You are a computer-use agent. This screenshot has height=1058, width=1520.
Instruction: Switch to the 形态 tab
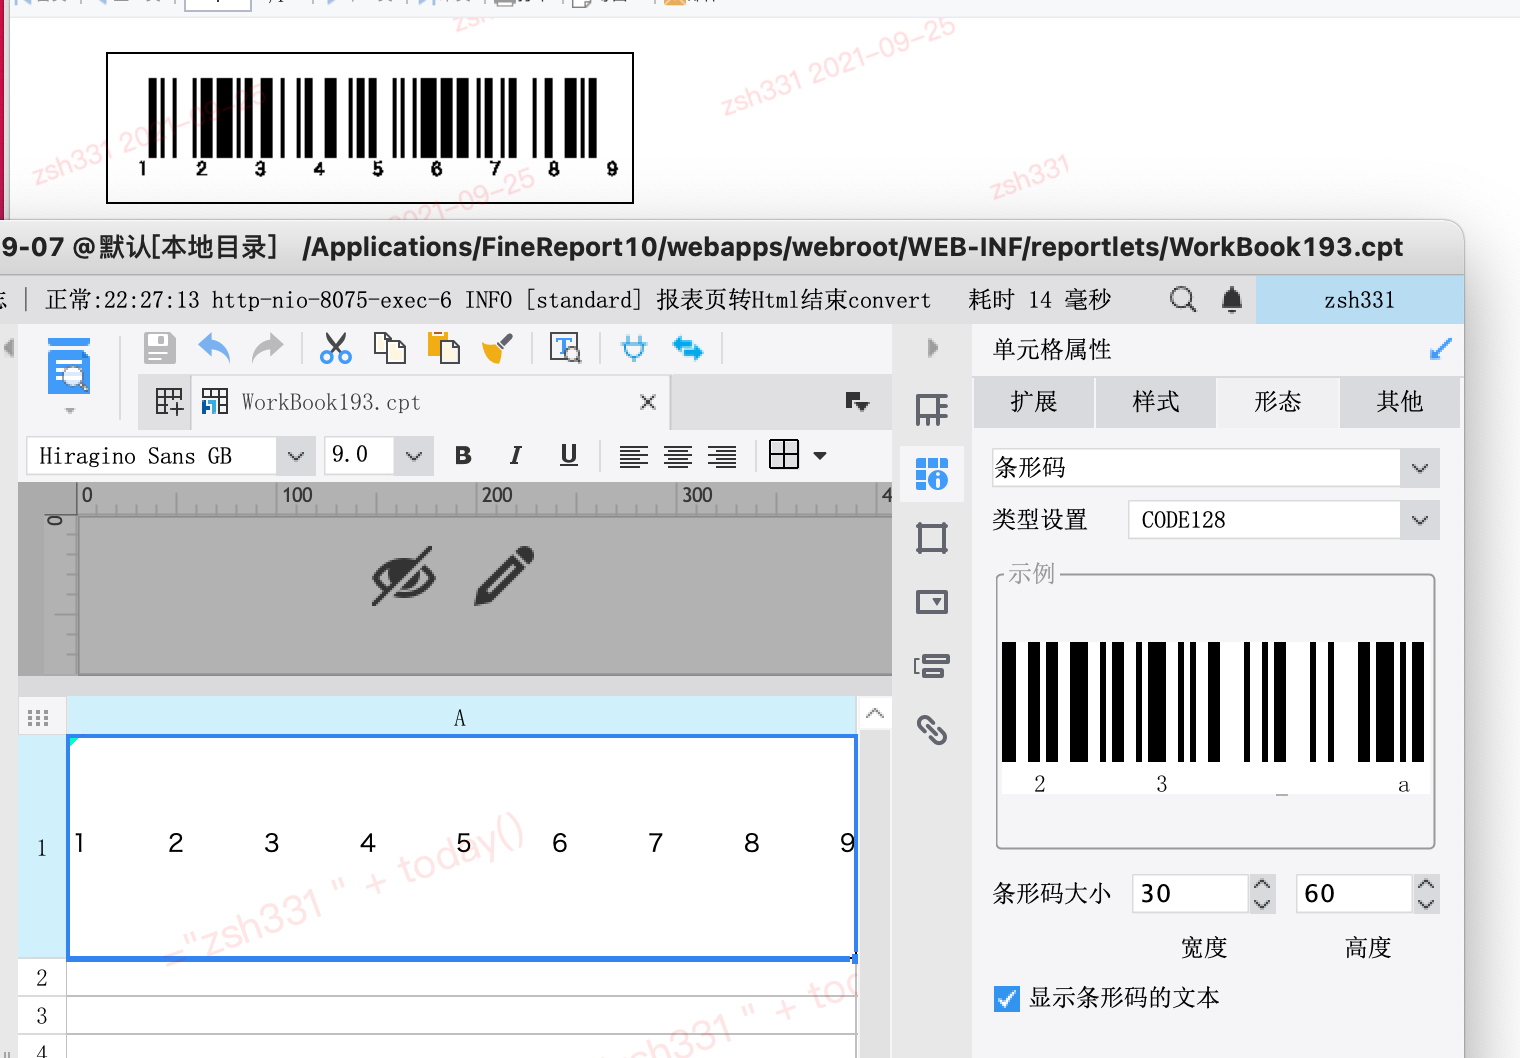pos(1278,402)
